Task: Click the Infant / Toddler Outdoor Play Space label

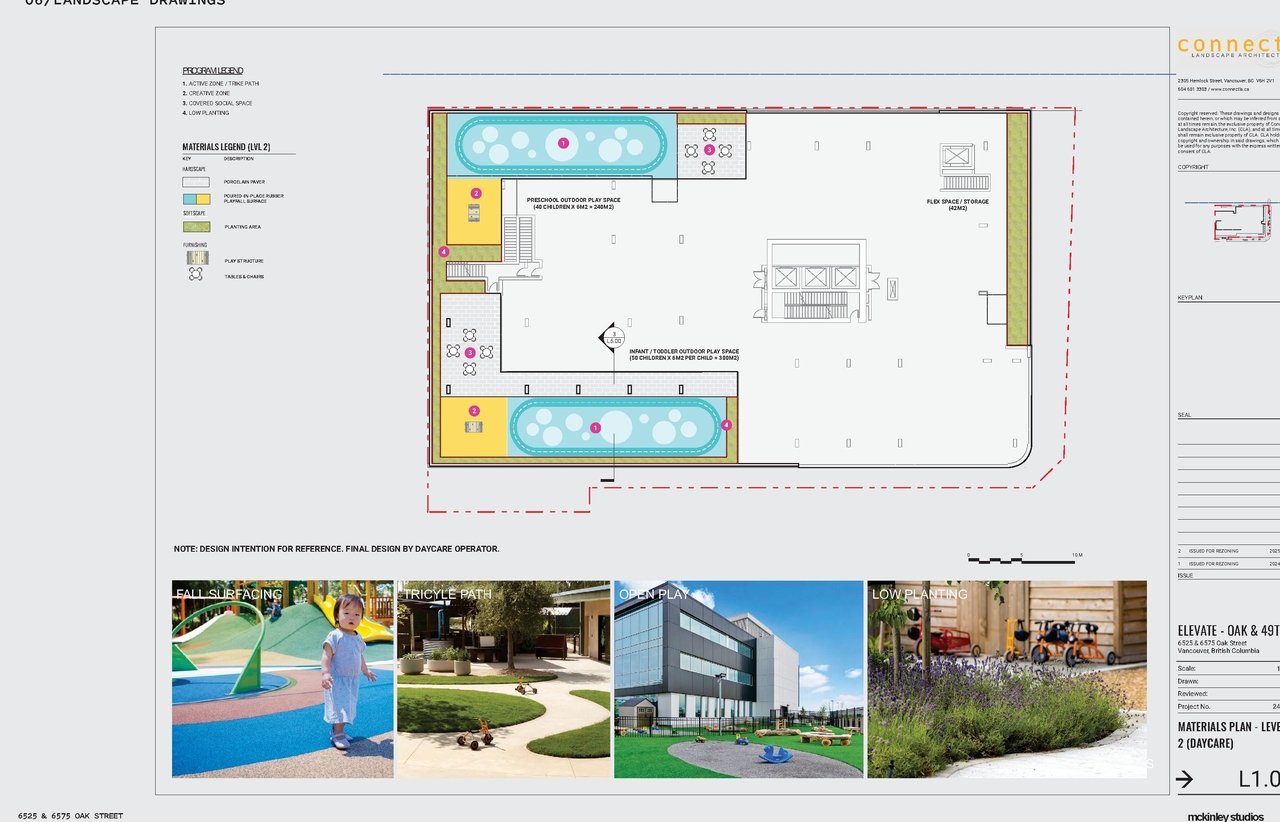Action: [684, 354]
